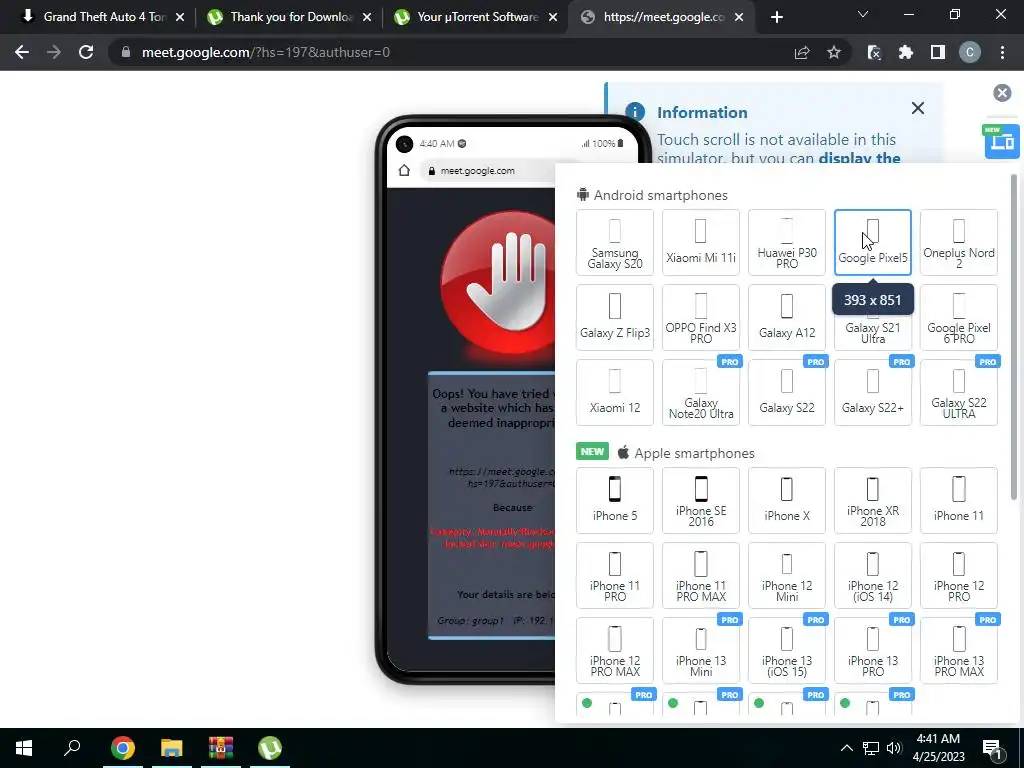The height and width of the screenshot is (768, 1024).
Task: Choose the Galaxy Z Flip3 device
Action: (x=615, y=317)
